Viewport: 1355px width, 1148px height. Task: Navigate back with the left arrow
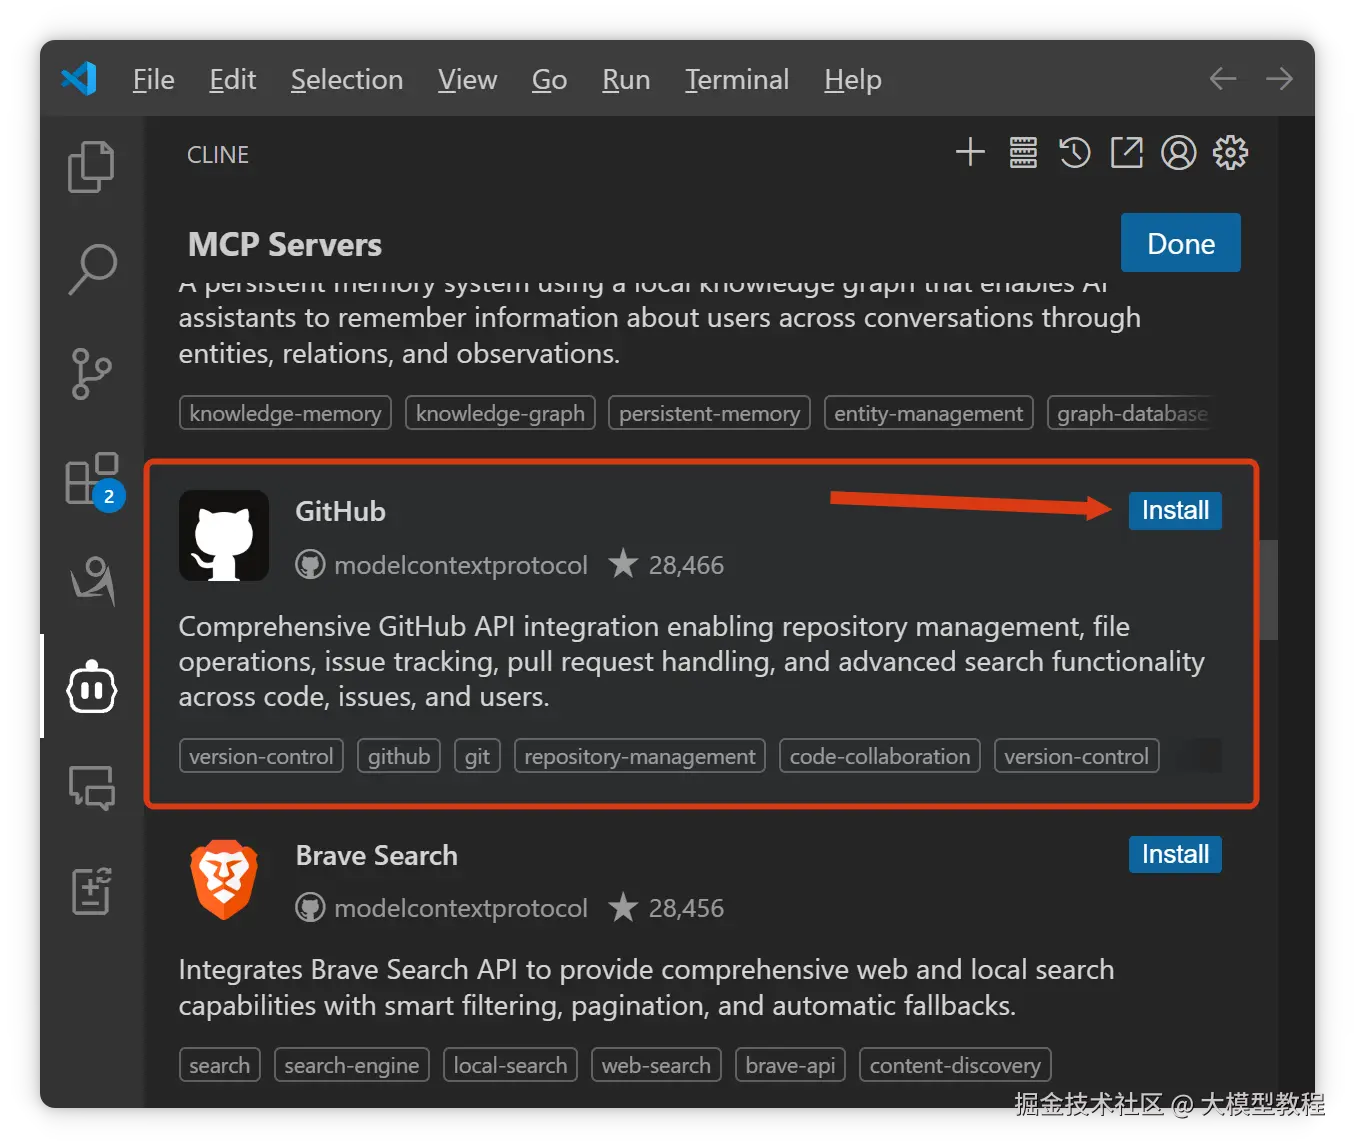click(x=1223, y=78)
